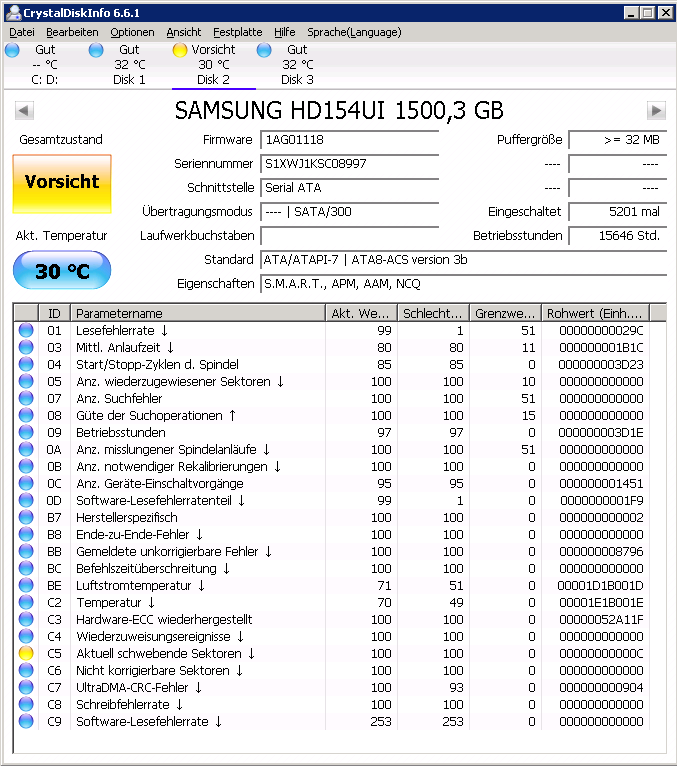This screenshot has height=766, width=677.
Task: Click status icon of Nicht korrigierbare Sektoren
Action: pos(26,670)
